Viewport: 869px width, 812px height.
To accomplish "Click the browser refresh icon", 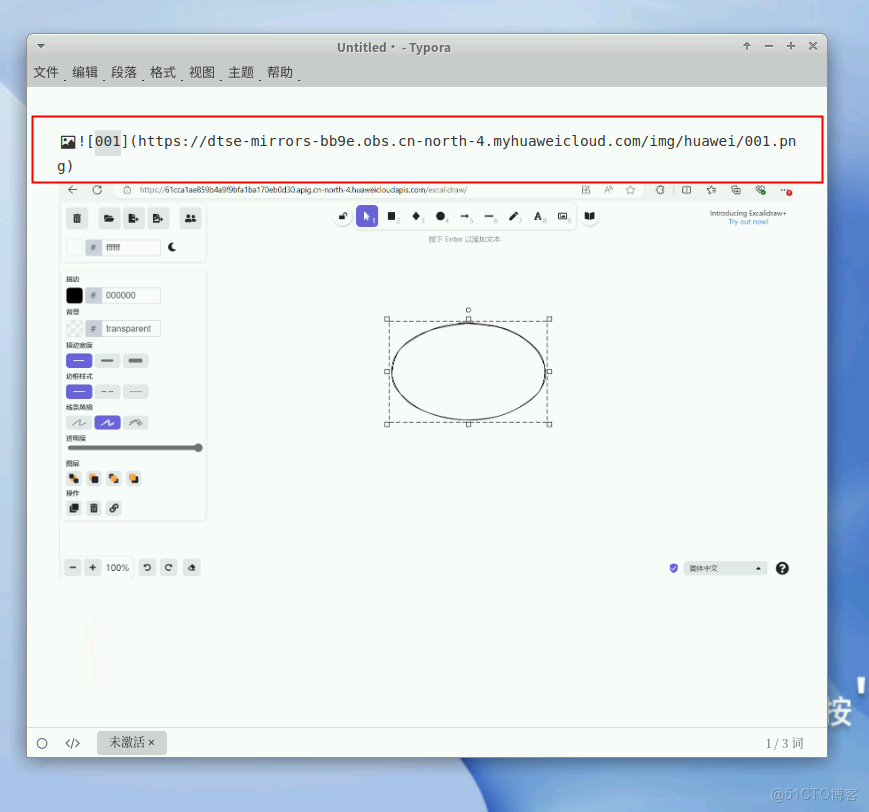I will point(98,190).
